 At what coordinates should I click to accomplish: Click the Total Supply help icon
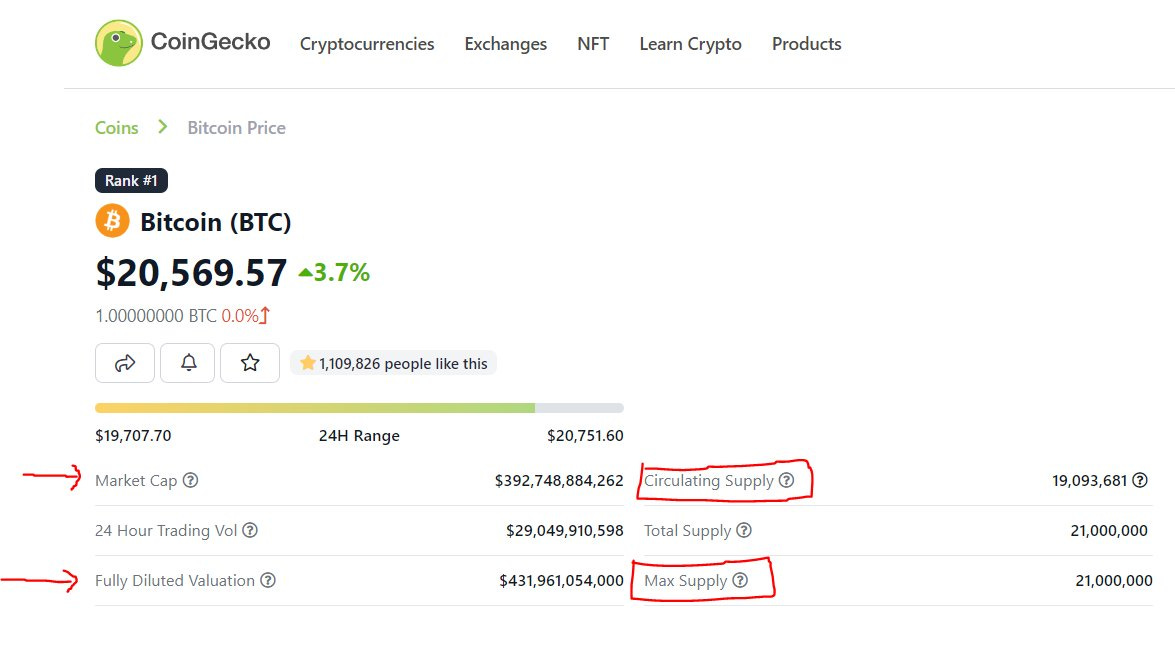point(743,530)
